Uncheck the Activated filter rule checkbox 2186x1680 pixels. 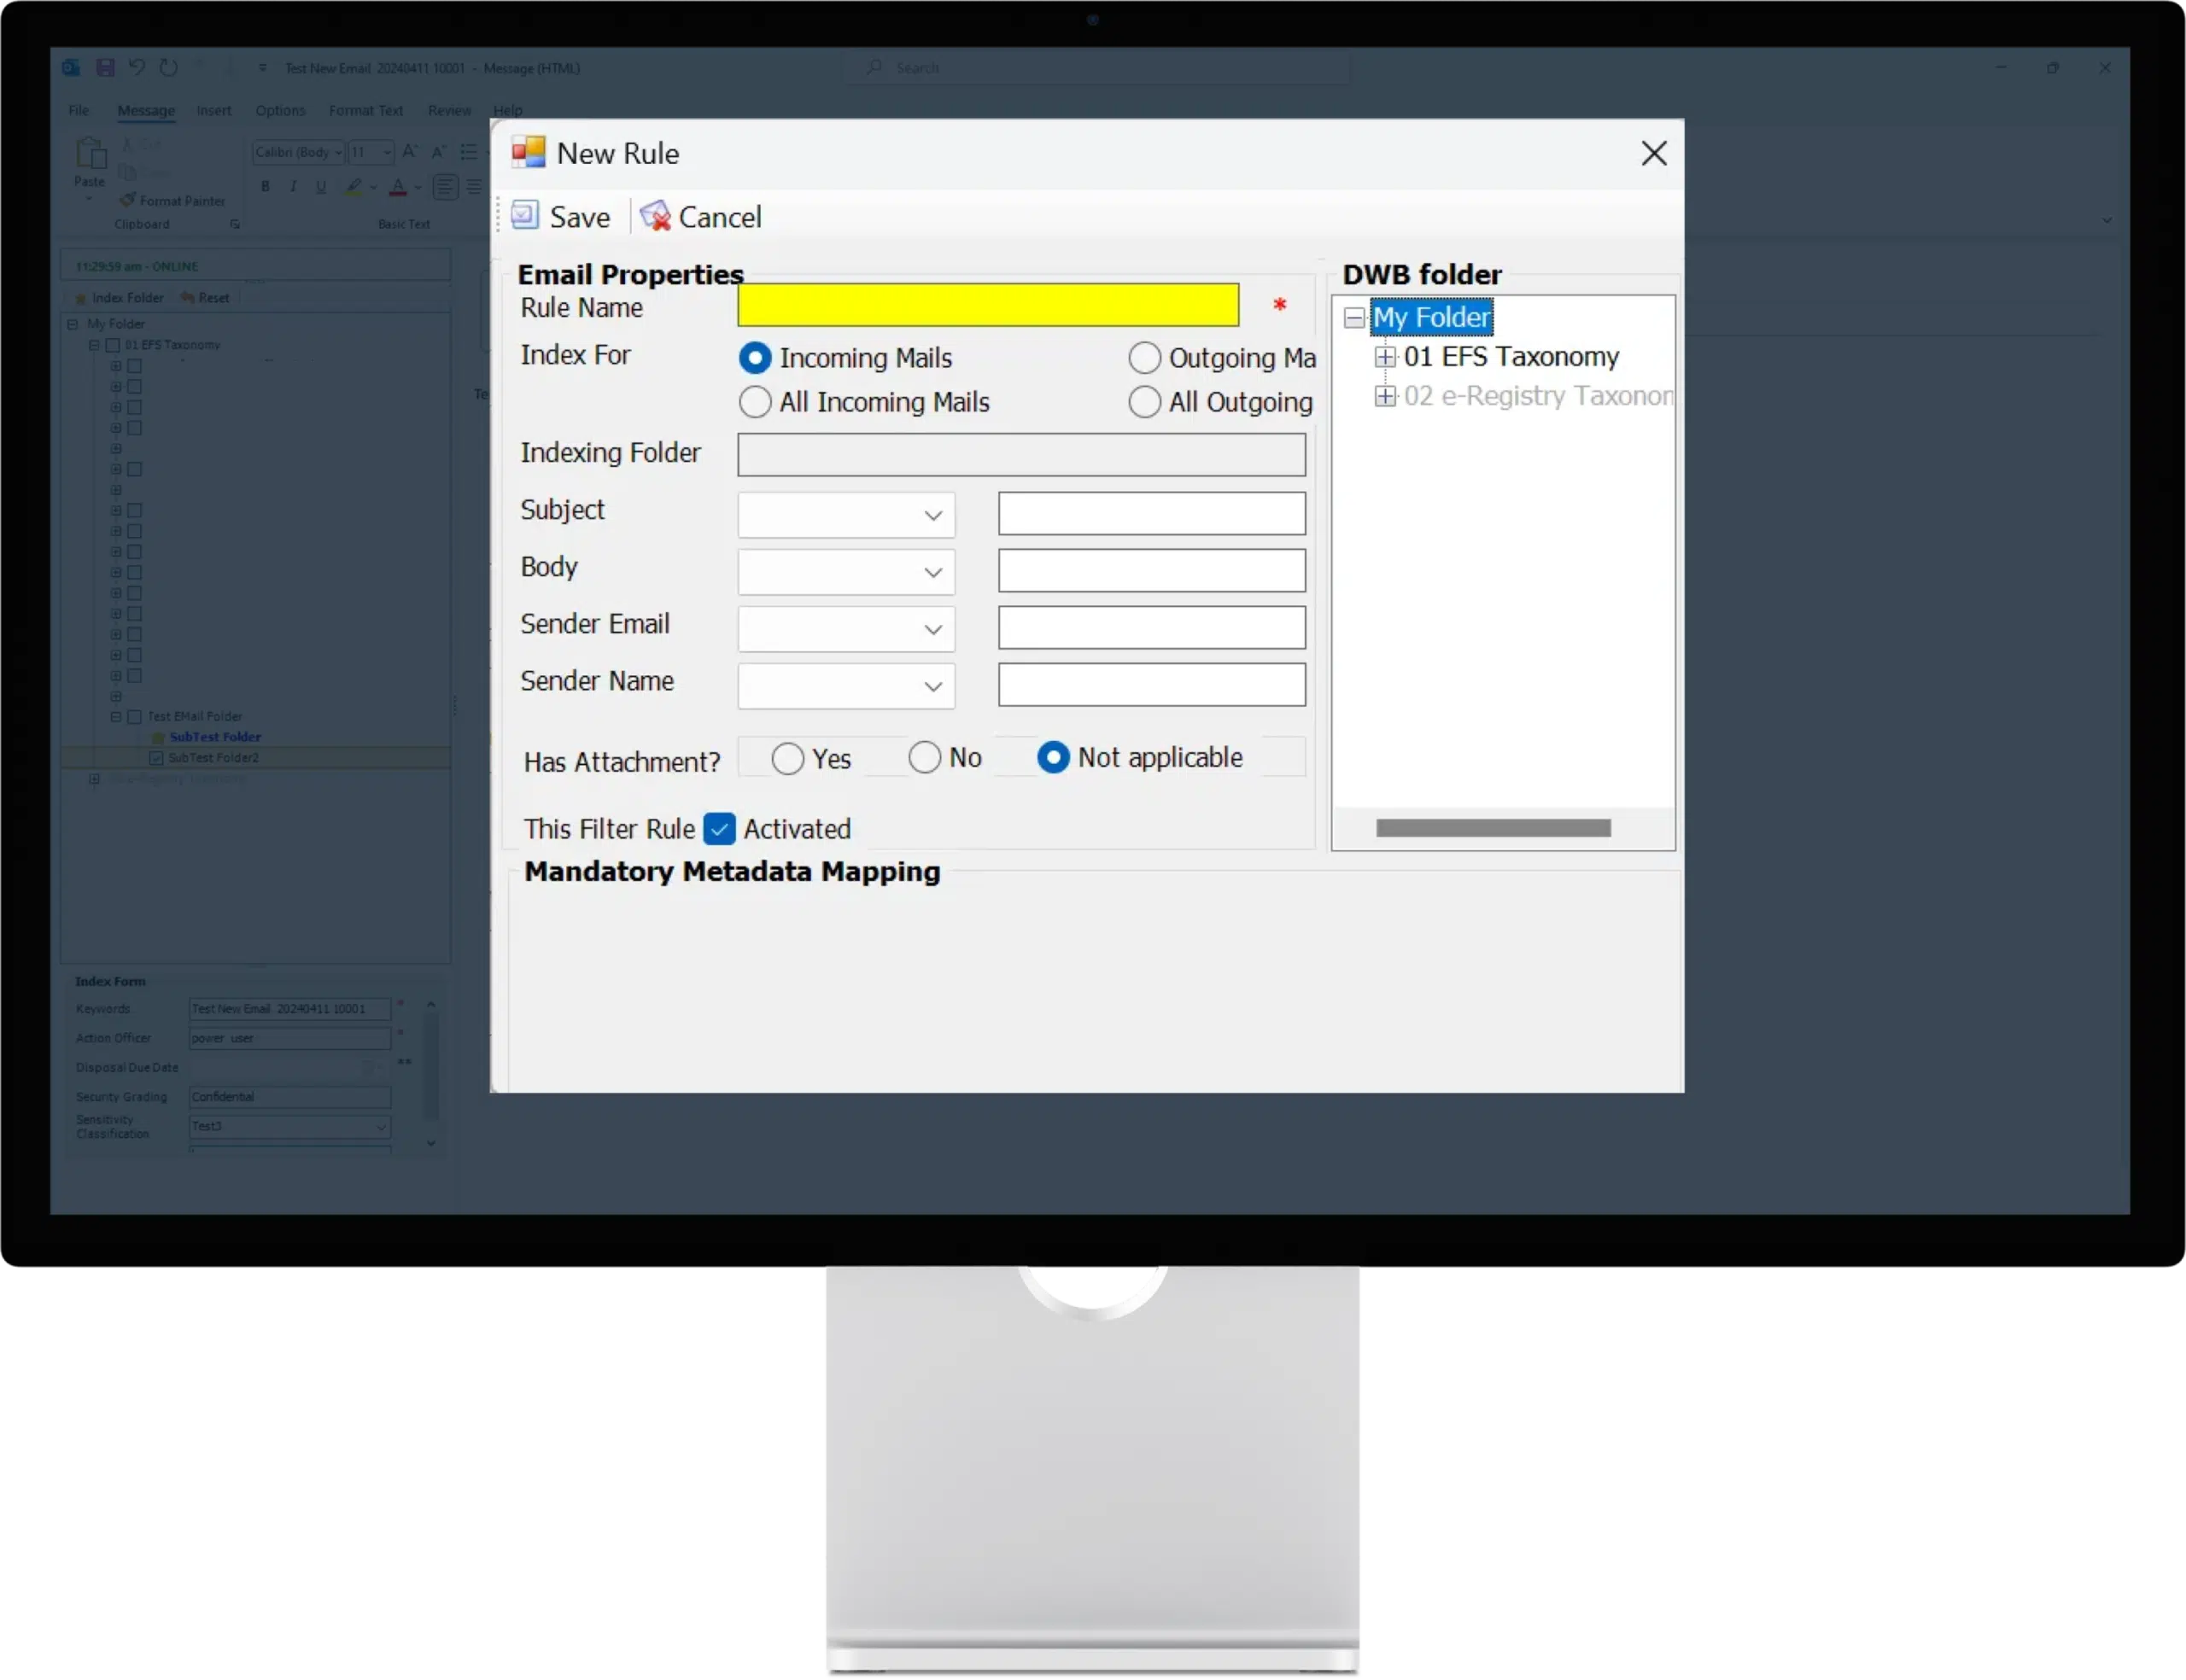coord(719,829)
